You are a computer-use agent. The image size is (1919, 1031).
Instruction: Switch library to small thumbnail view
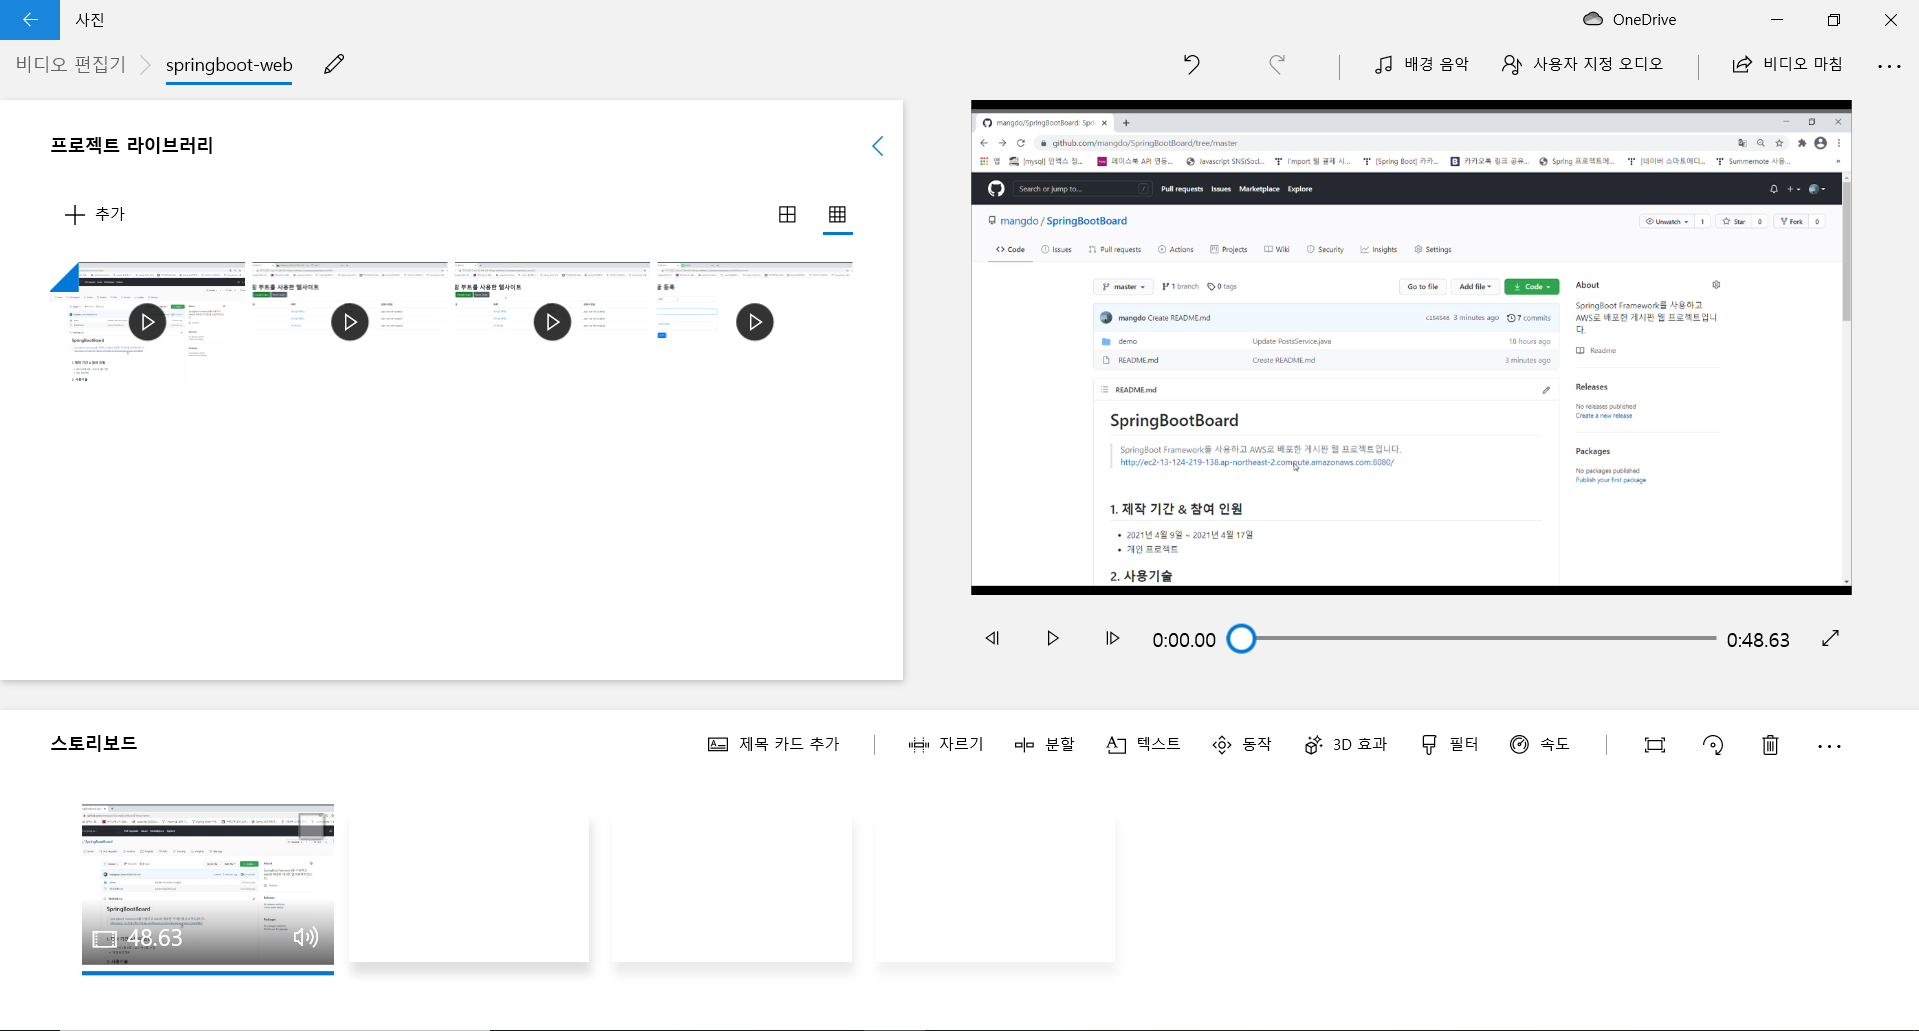pos(838,214)
